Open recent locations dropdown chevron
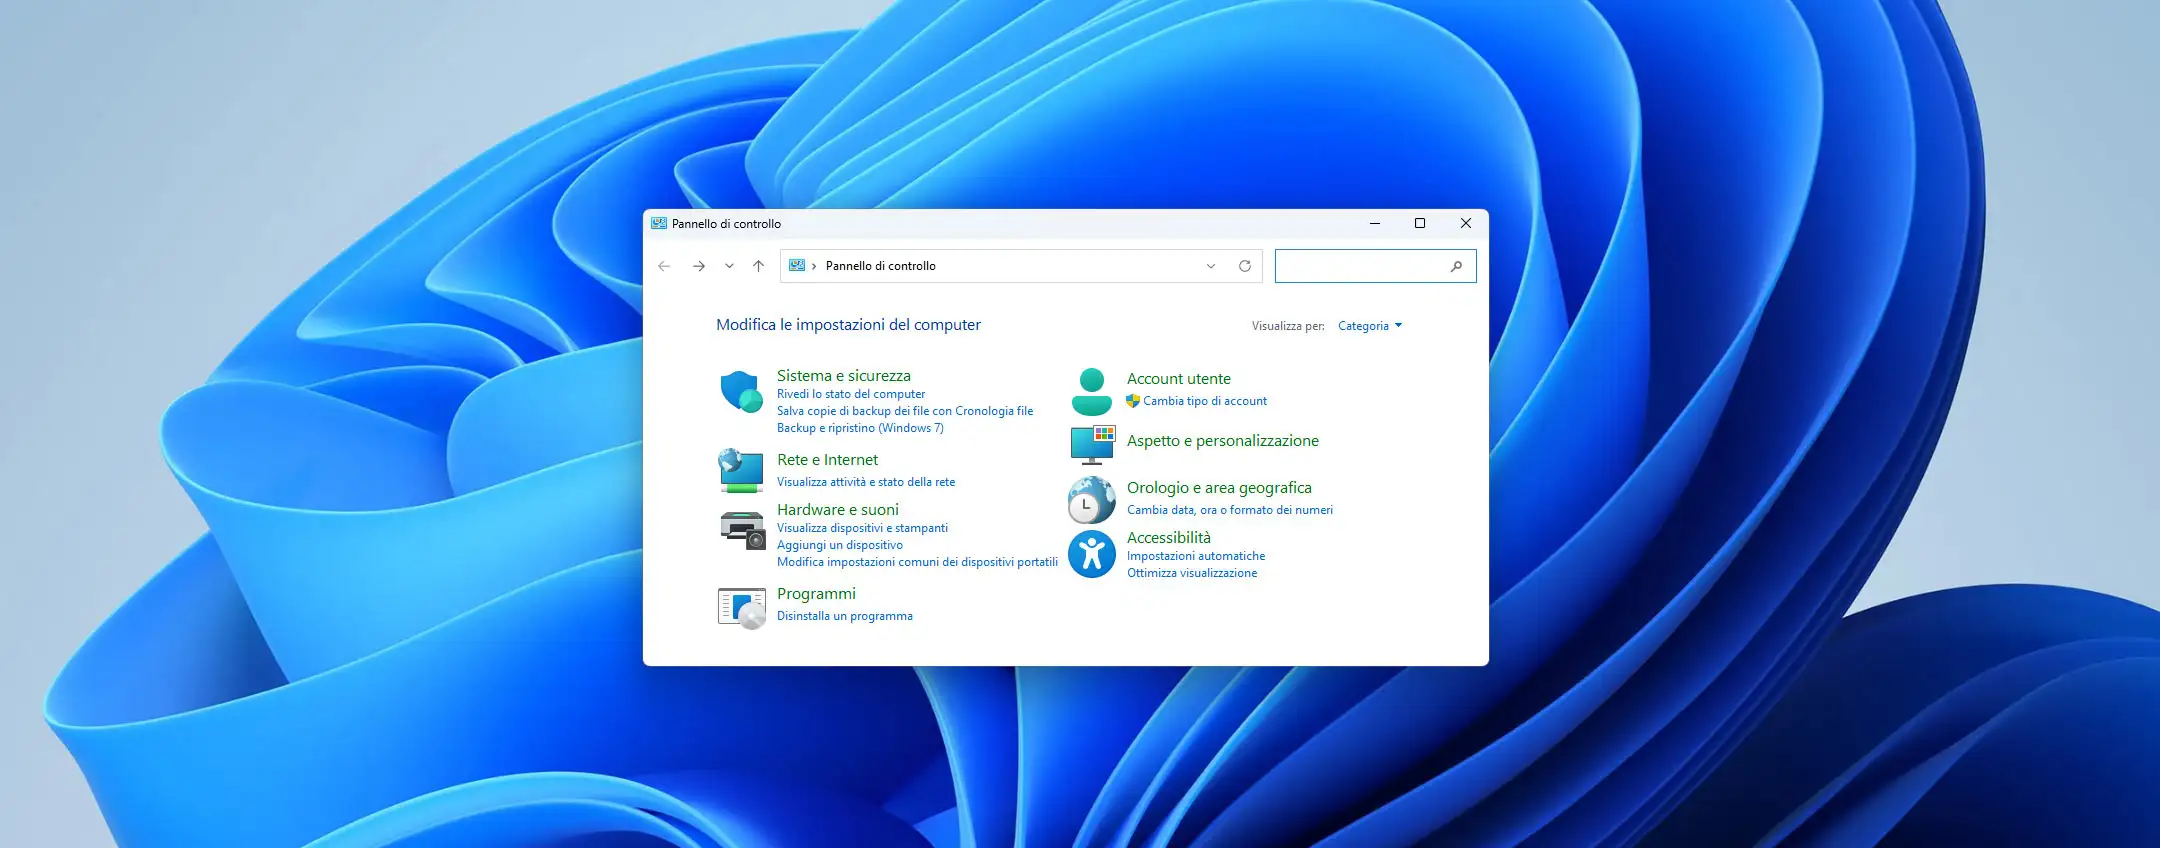 click(x=729, y=266)
